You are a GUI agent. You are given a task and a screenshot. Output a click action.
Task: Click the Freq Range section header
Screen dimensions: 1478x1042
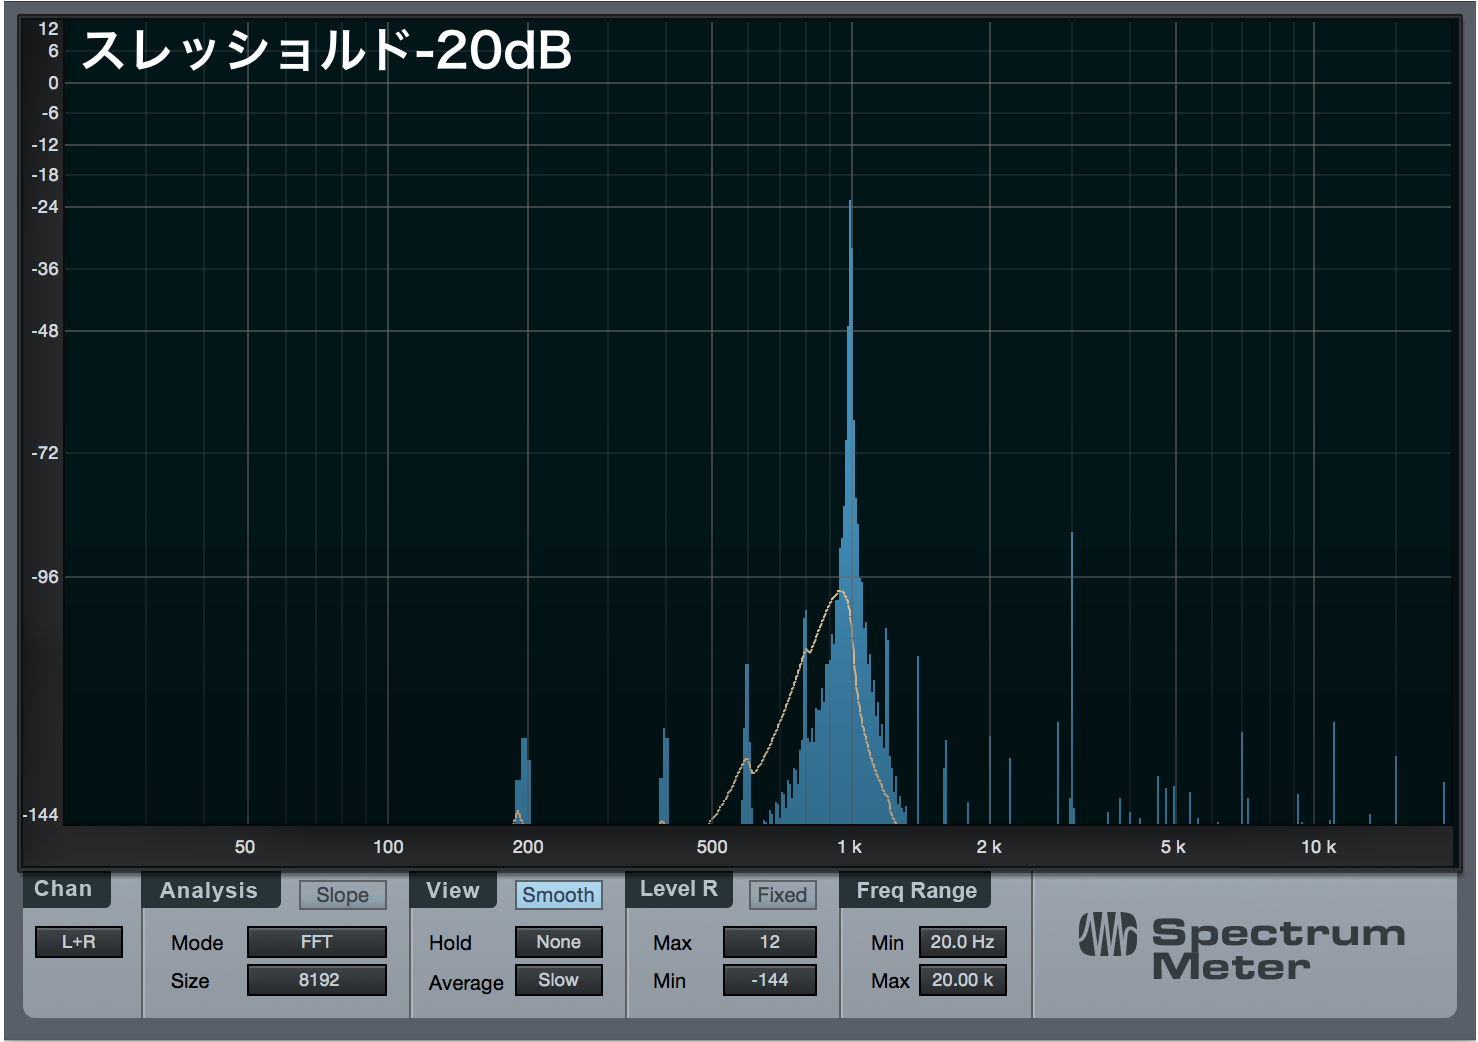pos(916,890)
